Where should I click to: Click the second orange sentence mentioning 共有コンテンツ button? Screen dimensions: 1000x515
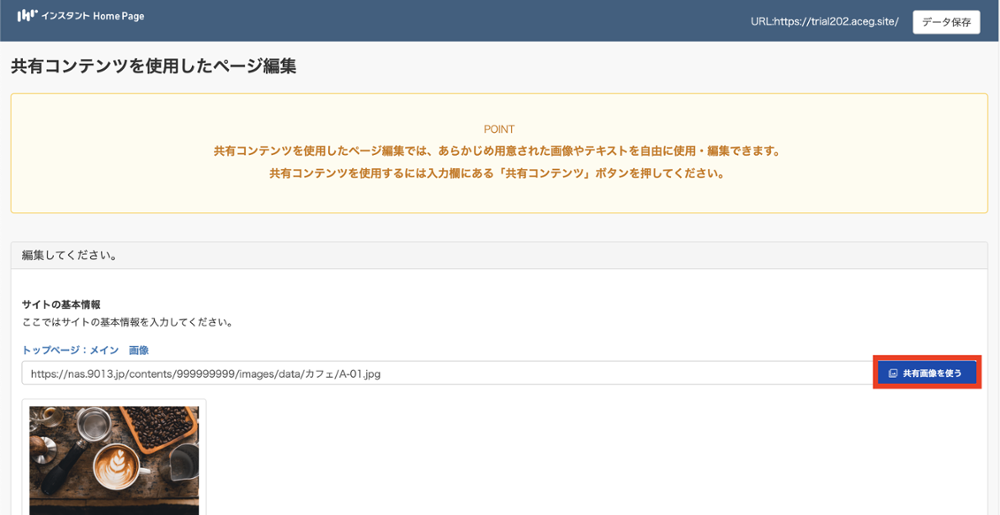[x=496, y=173]
